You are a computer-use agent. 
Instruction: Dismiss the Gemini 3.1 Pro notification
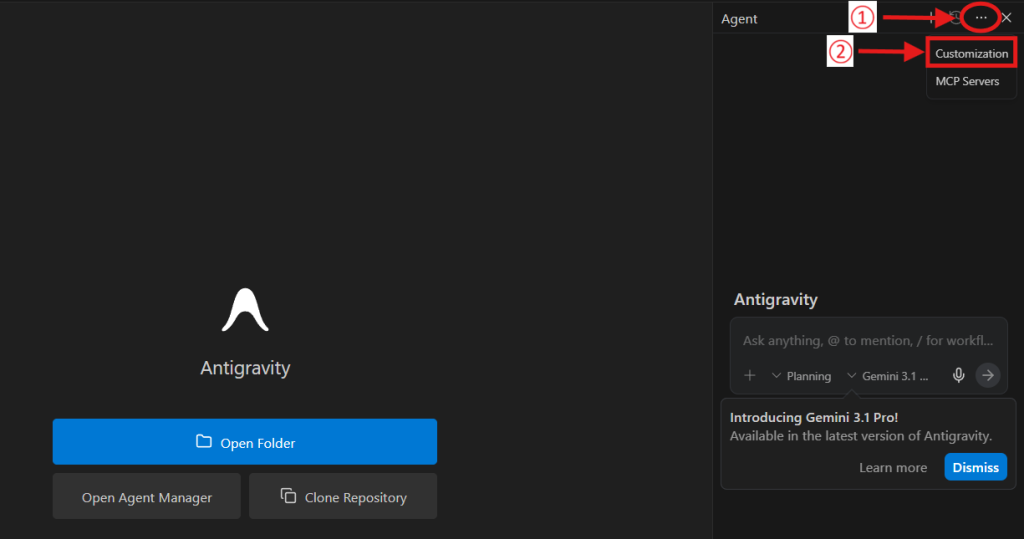tap(975, 468)
